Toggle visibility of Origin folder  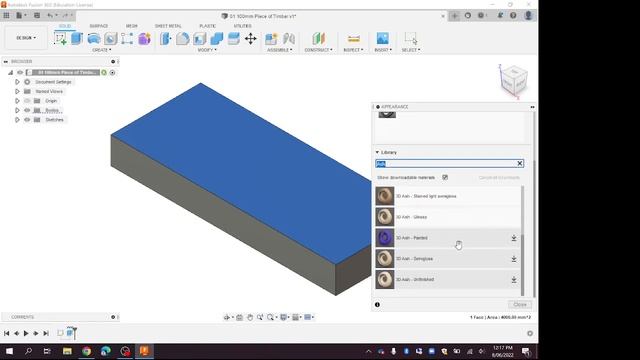tap(27, 101)
